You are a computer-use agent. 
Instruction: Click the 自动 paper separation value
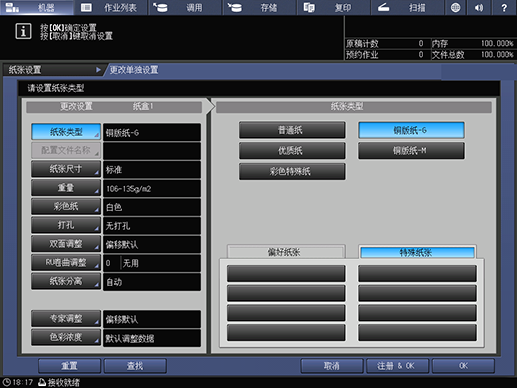[152, 282]
